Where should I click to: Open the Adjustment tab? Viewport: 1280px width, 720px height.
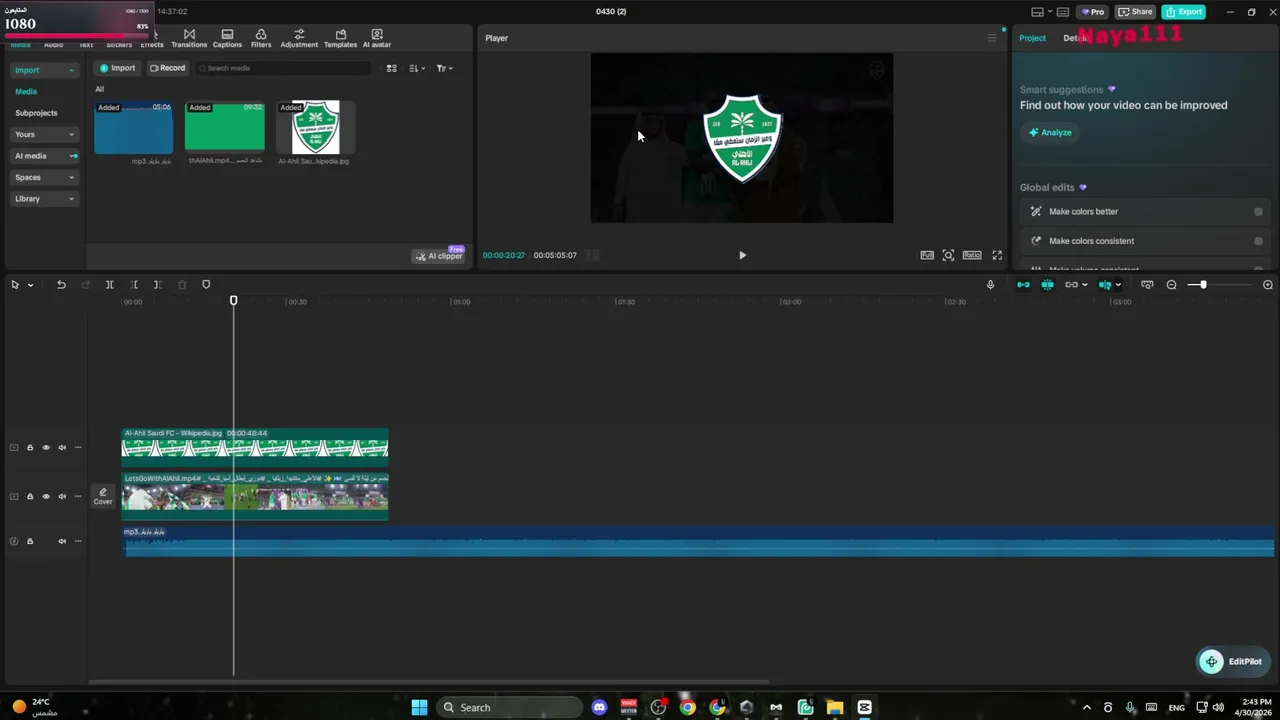point(299,38)
